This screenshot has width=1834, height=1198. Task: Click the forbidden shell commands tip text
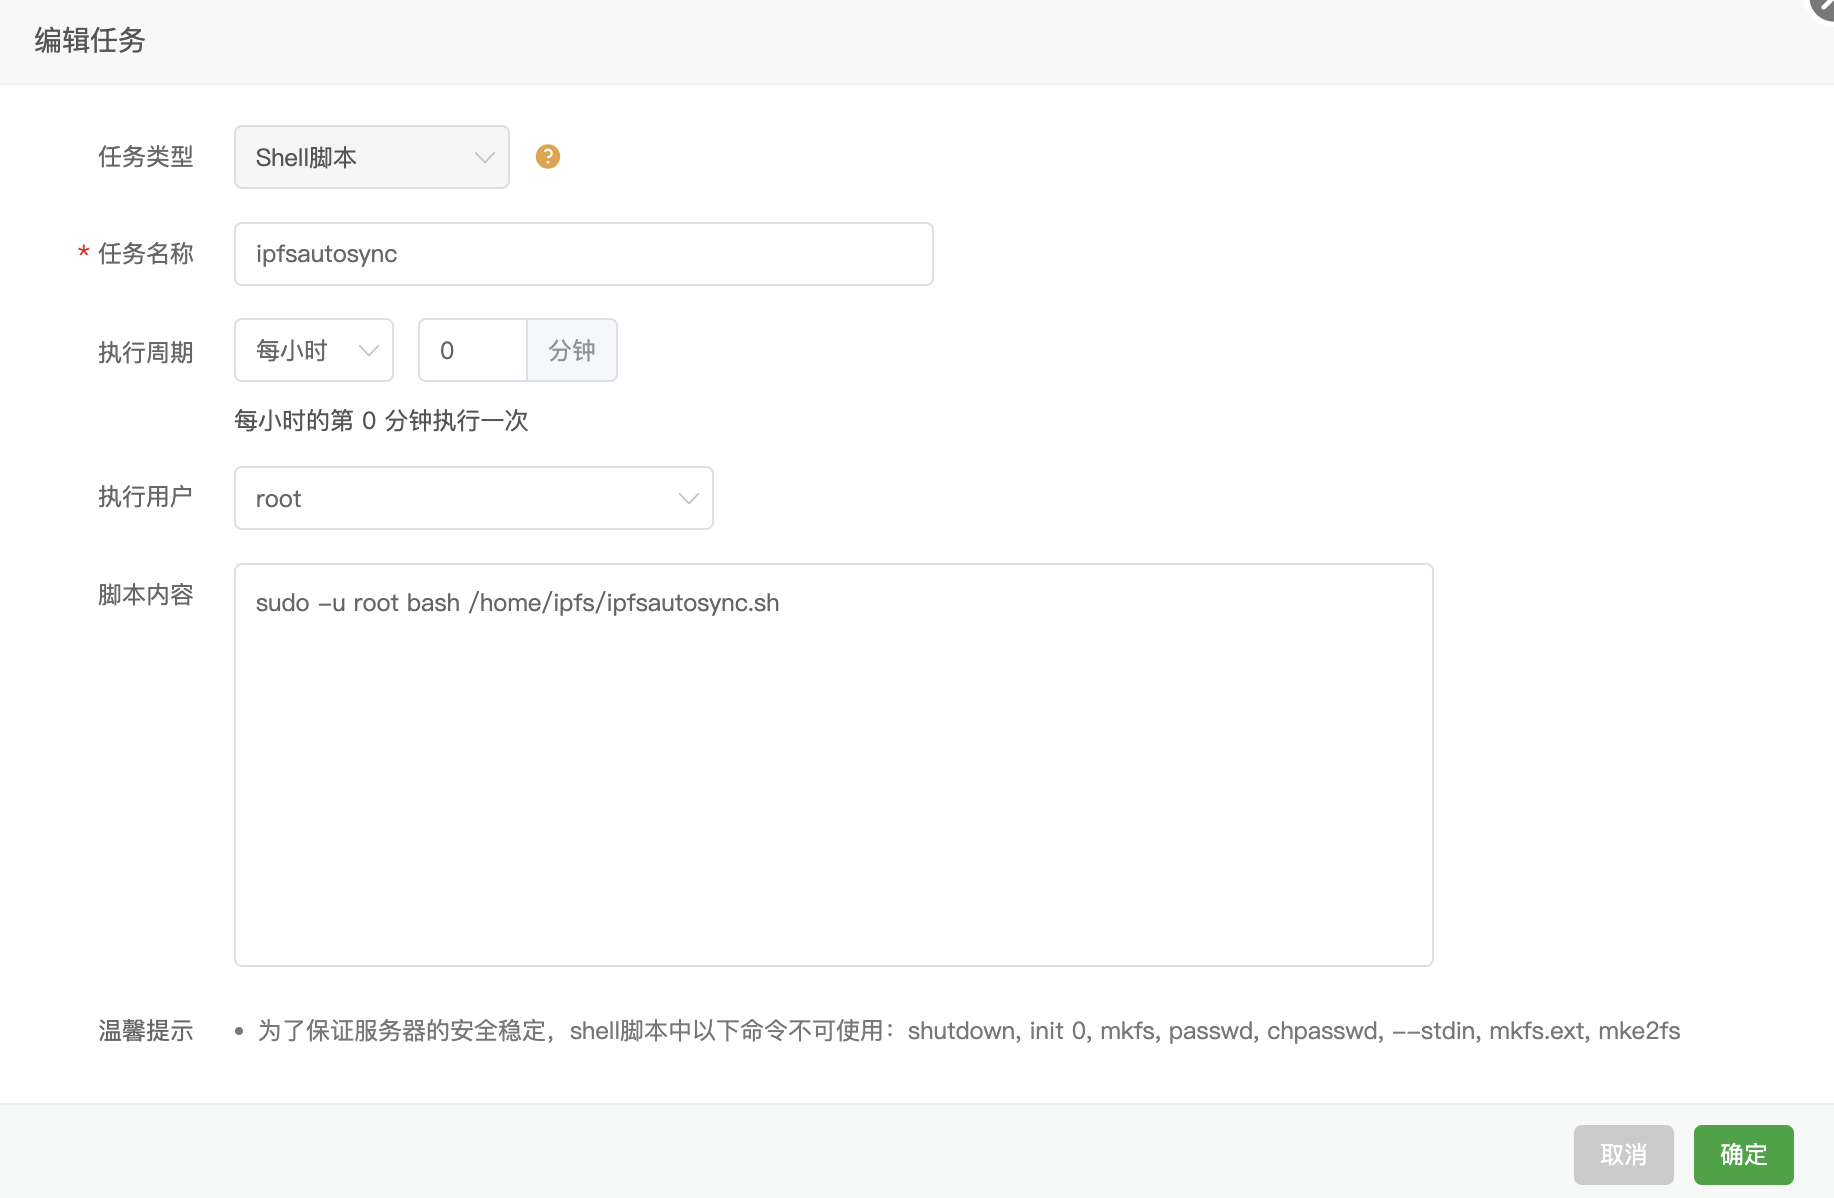click(x=968, y=1031)
